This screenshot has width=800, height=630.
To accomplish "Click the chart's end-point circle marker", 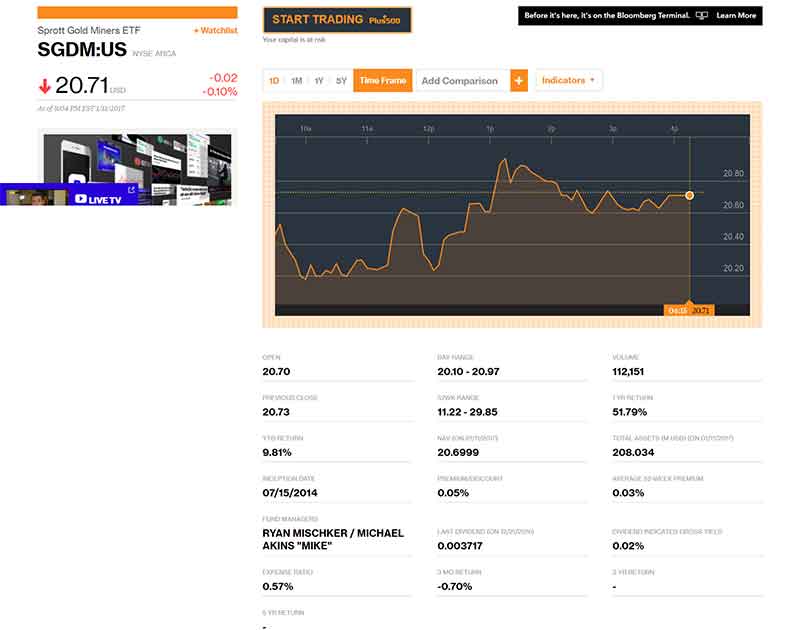I will [x=689, y=195].
